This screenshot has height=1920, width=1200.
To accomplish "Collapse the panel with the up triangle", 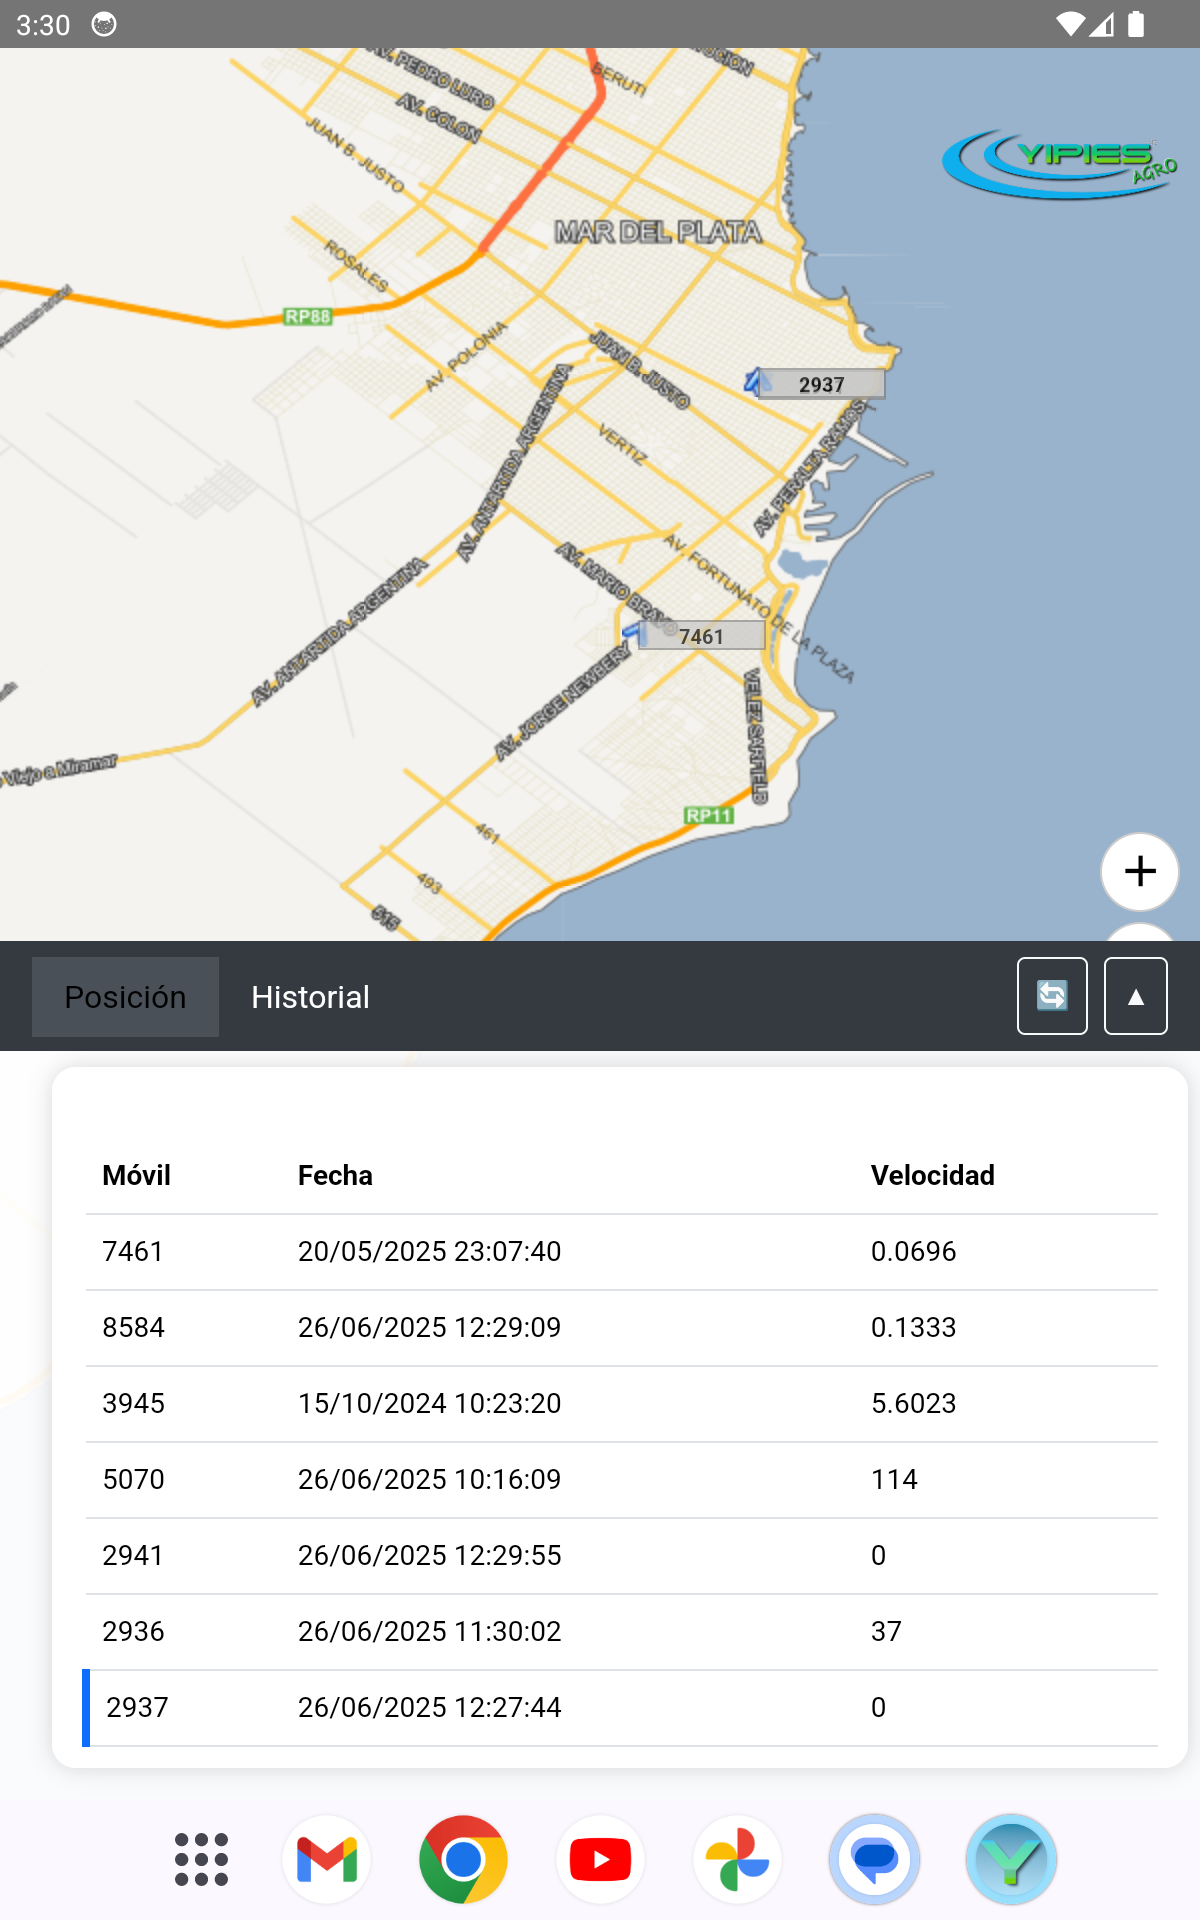I will pyautogui.click(x=1135, y=996).
